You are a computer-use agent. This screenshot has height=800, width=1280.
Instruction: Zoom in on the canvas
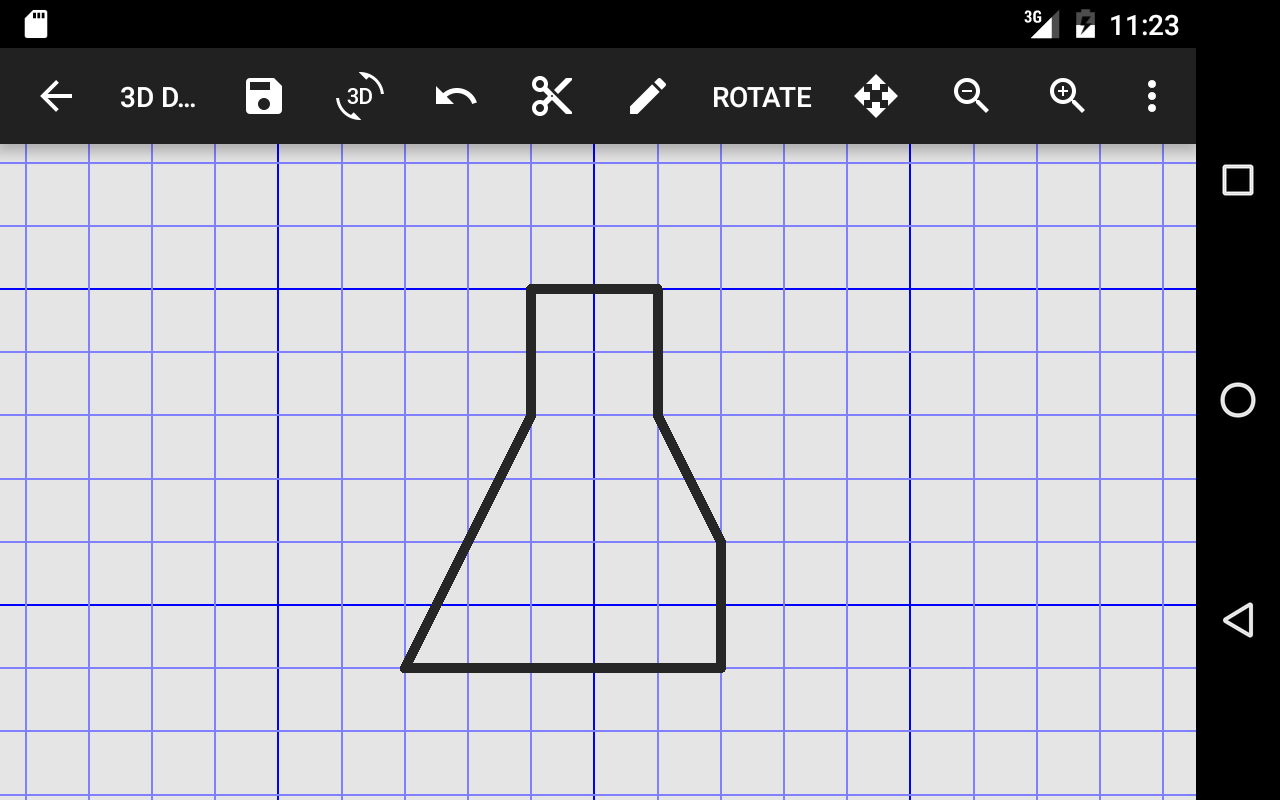pyautogui.click(x=1067, y=96)
